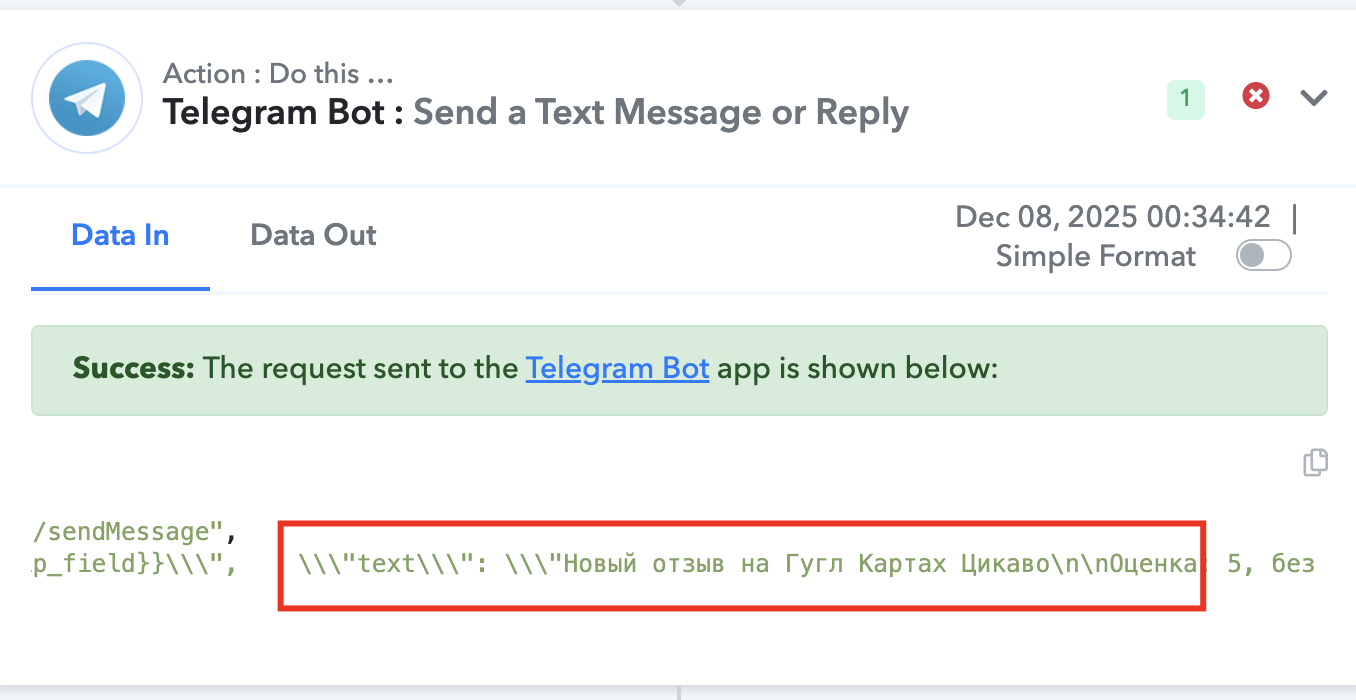
Task: Delete the action with the red X icon
Action: click(x=1255, y=96)
